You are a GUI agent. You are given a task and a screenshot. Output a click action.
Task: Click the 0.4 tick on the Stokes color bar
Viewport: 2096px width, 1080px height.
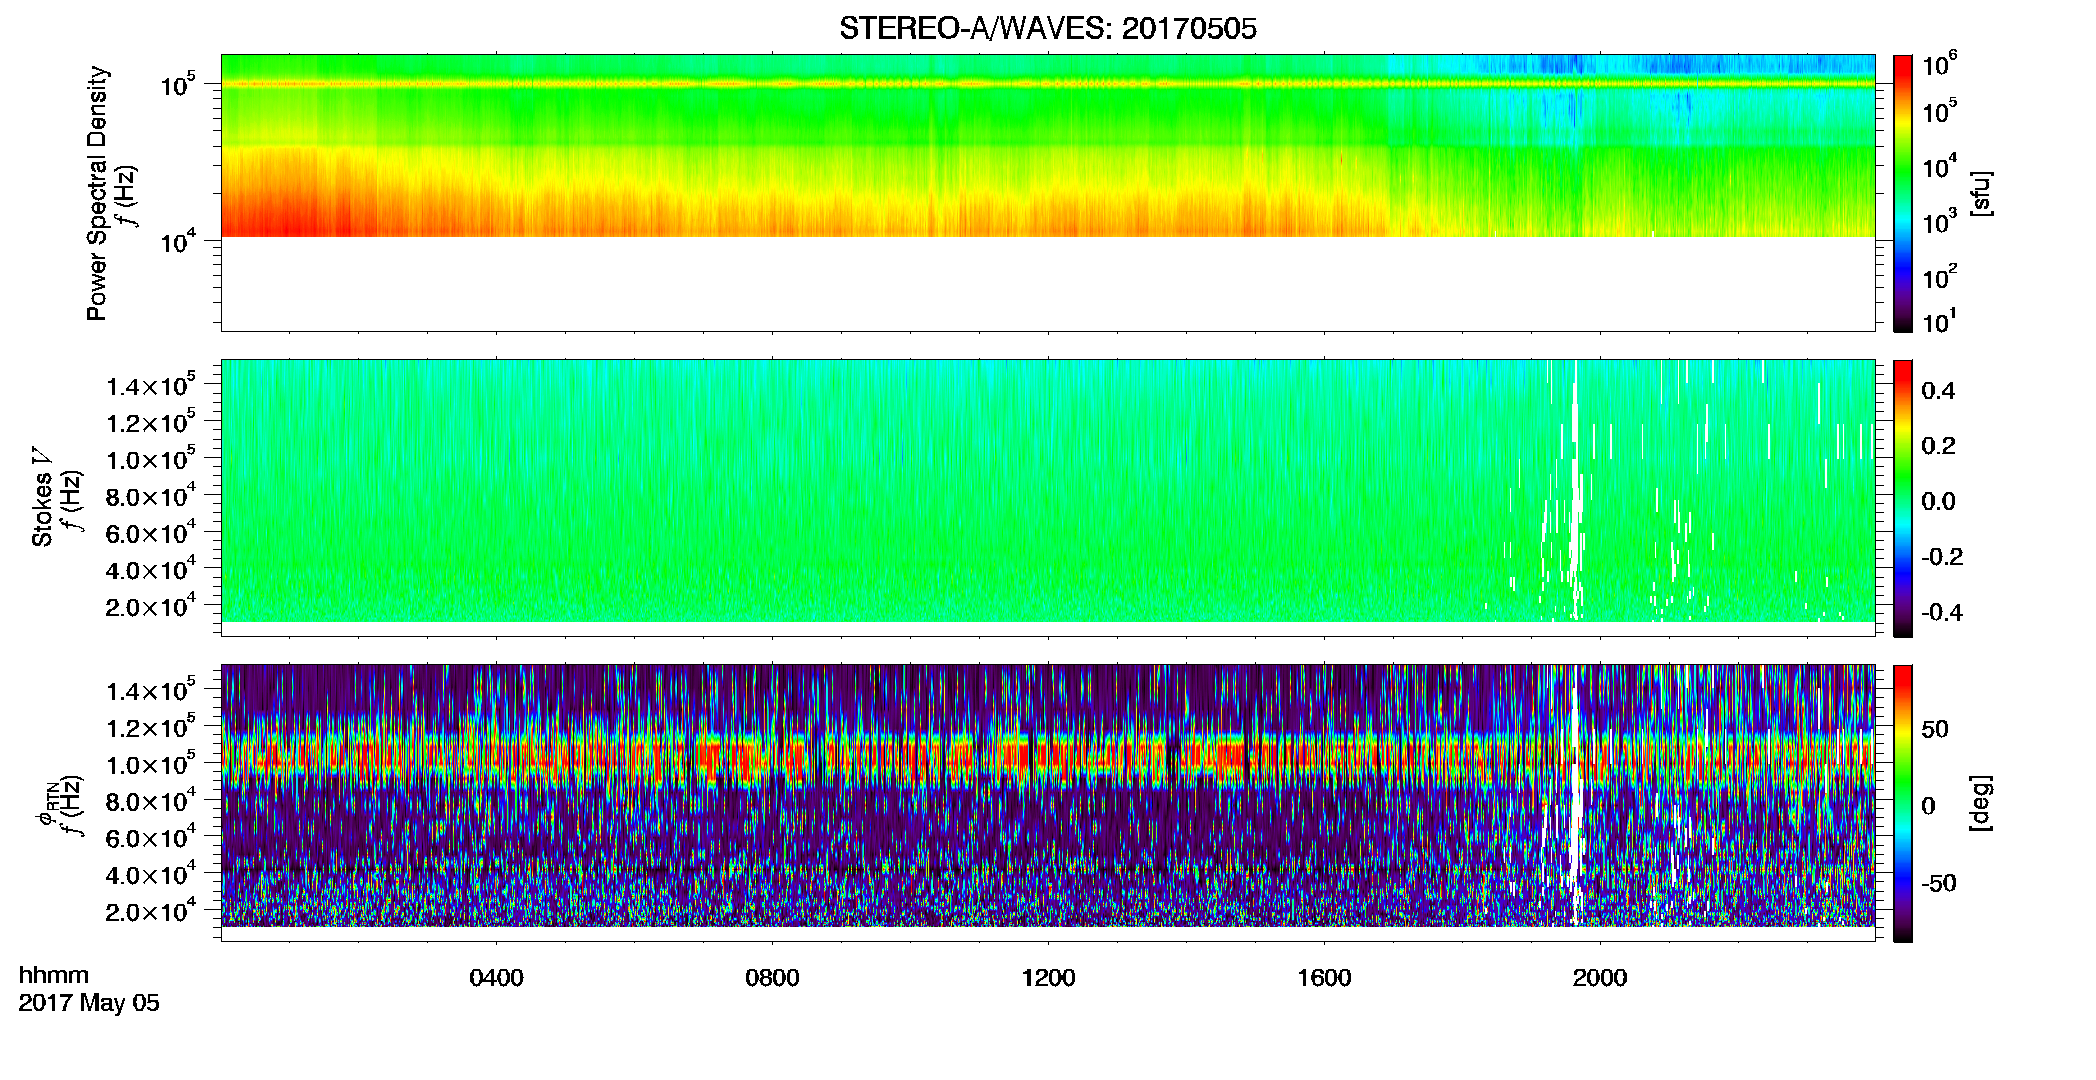[x=1938, y=390]
